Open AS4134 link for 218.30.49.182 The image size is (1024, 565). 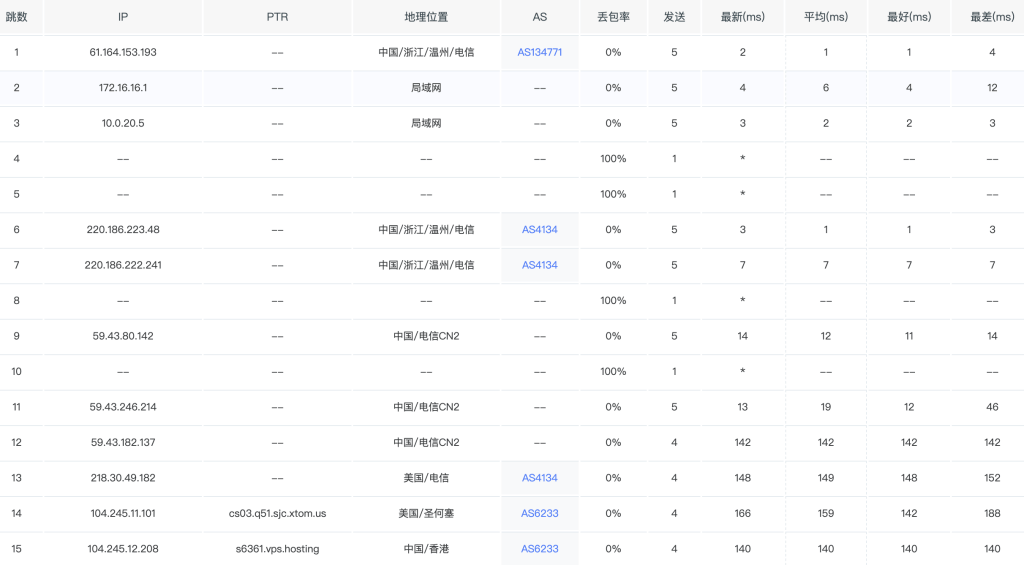[x=539, y=478]
